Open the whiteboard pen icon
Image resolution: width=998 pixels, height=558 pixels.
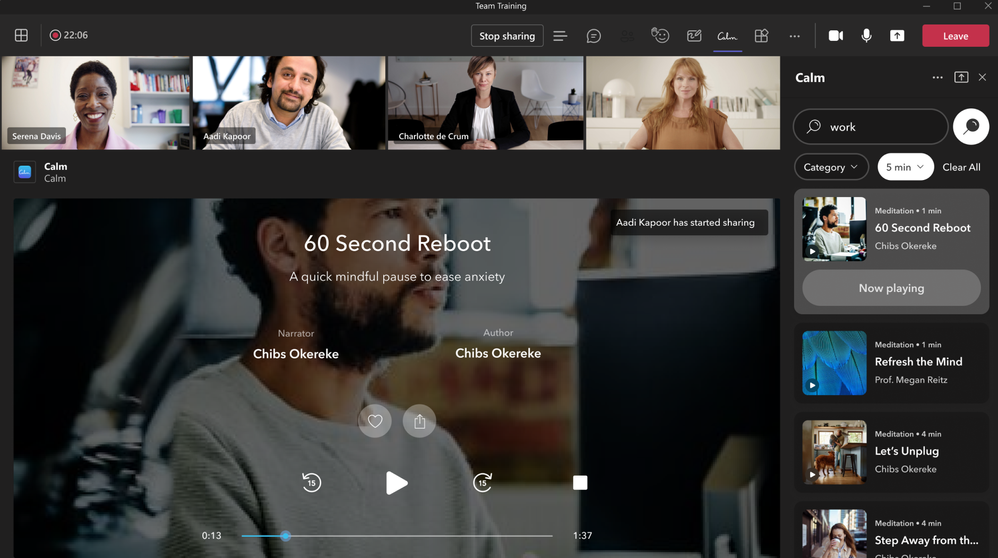point(694,36)
